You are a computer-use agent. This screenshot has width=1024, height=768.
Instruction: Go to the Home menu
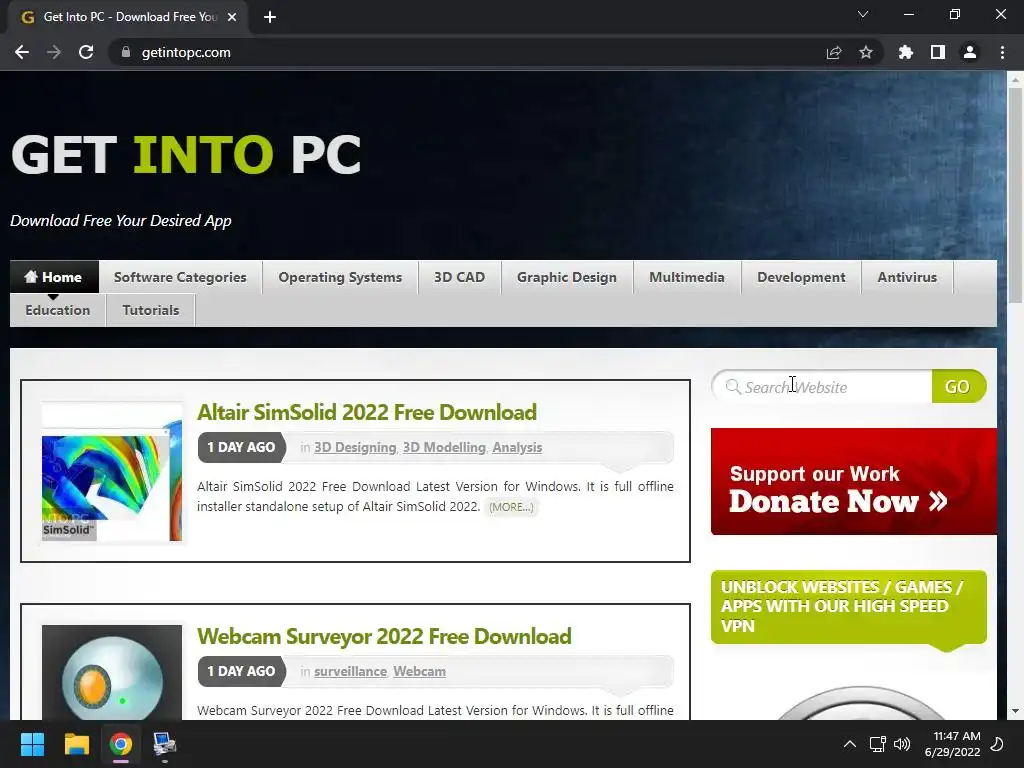tap(54, 277)
